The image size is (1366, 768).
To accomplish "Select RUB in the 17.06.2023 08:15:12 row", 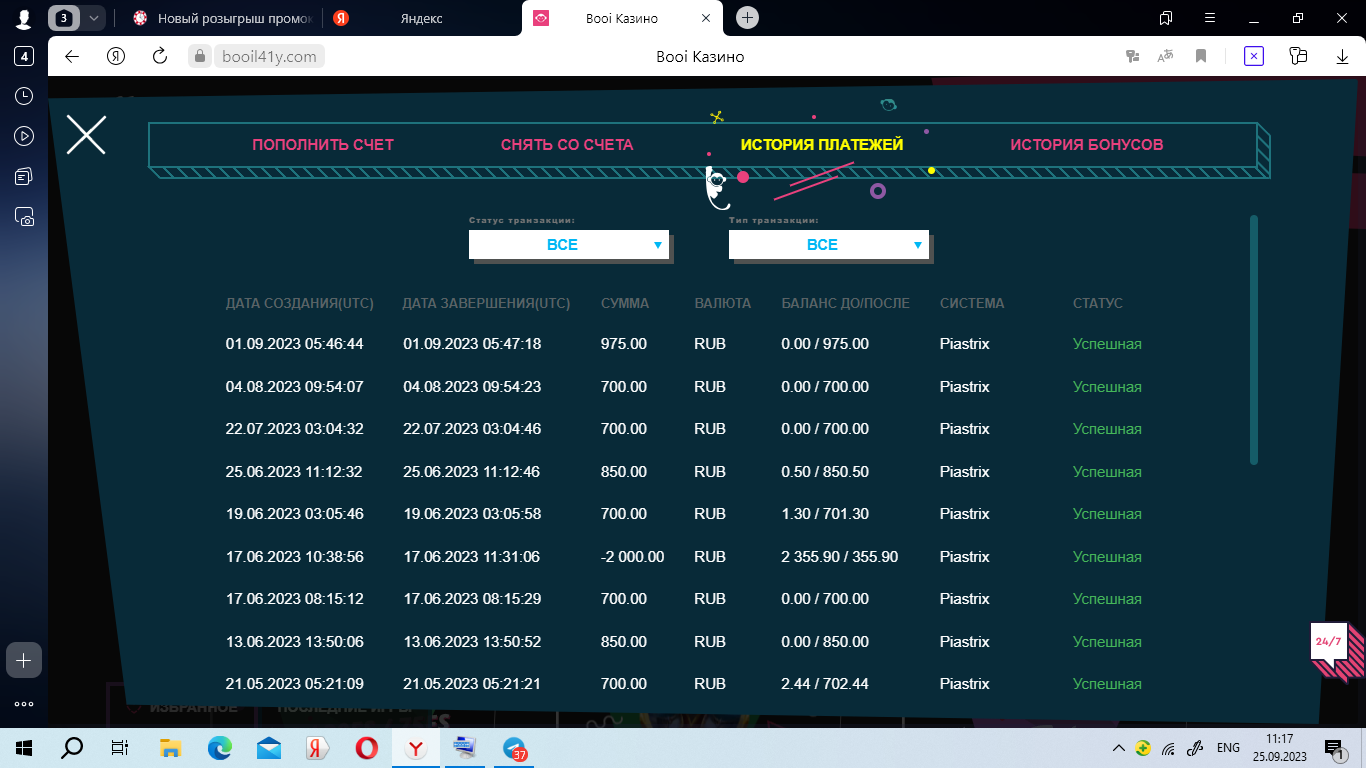I will coord(710,599).
